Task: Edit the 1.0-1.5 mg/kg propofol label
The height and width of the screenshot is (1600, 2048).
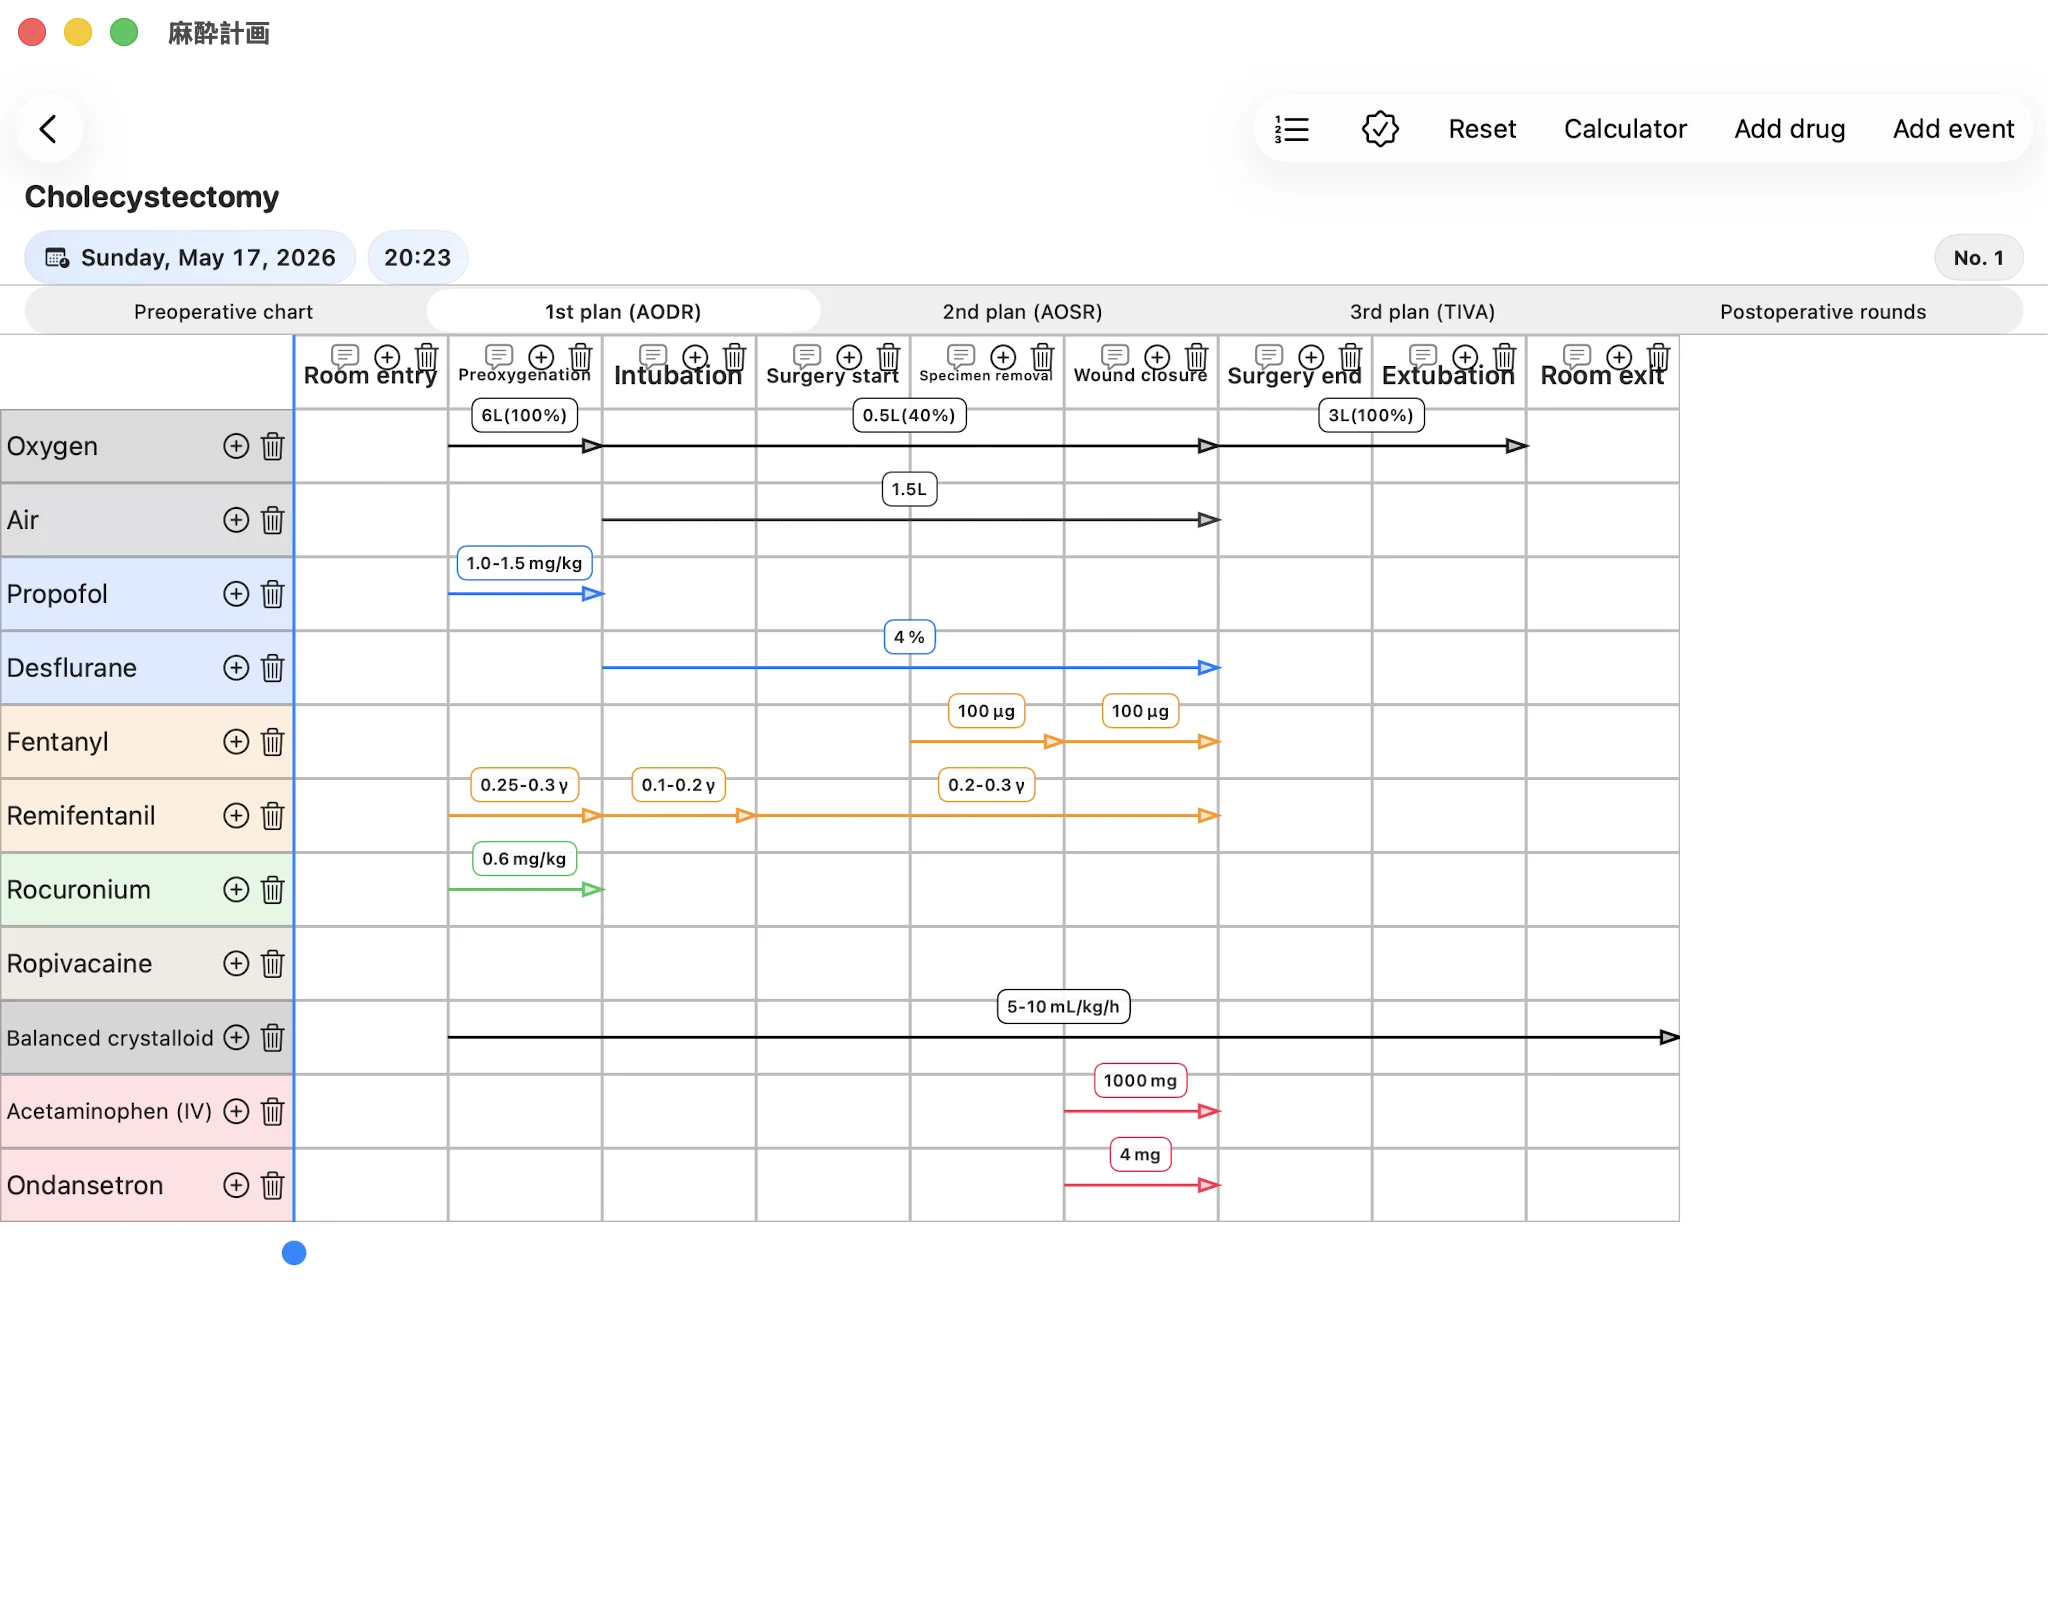Action: tap(524, 563)
